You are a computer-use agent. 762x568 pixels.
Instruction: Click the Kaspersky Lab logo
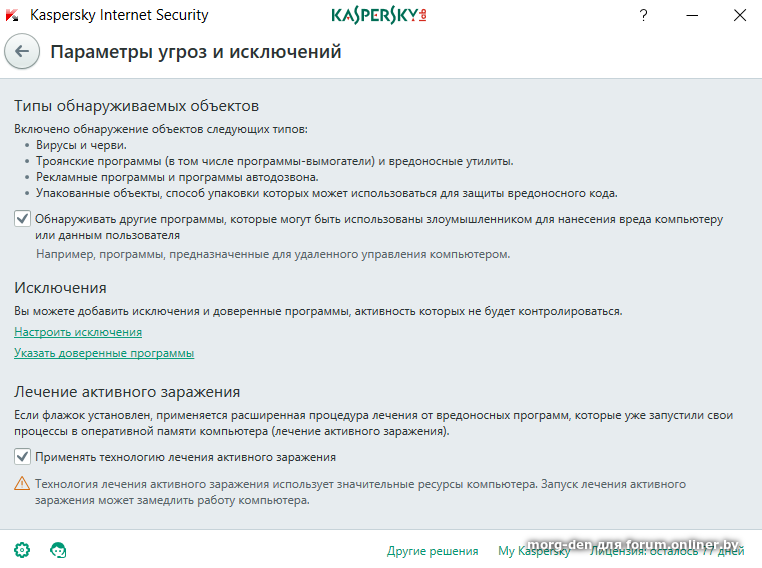pyautogui.click(x=379, y=16)
